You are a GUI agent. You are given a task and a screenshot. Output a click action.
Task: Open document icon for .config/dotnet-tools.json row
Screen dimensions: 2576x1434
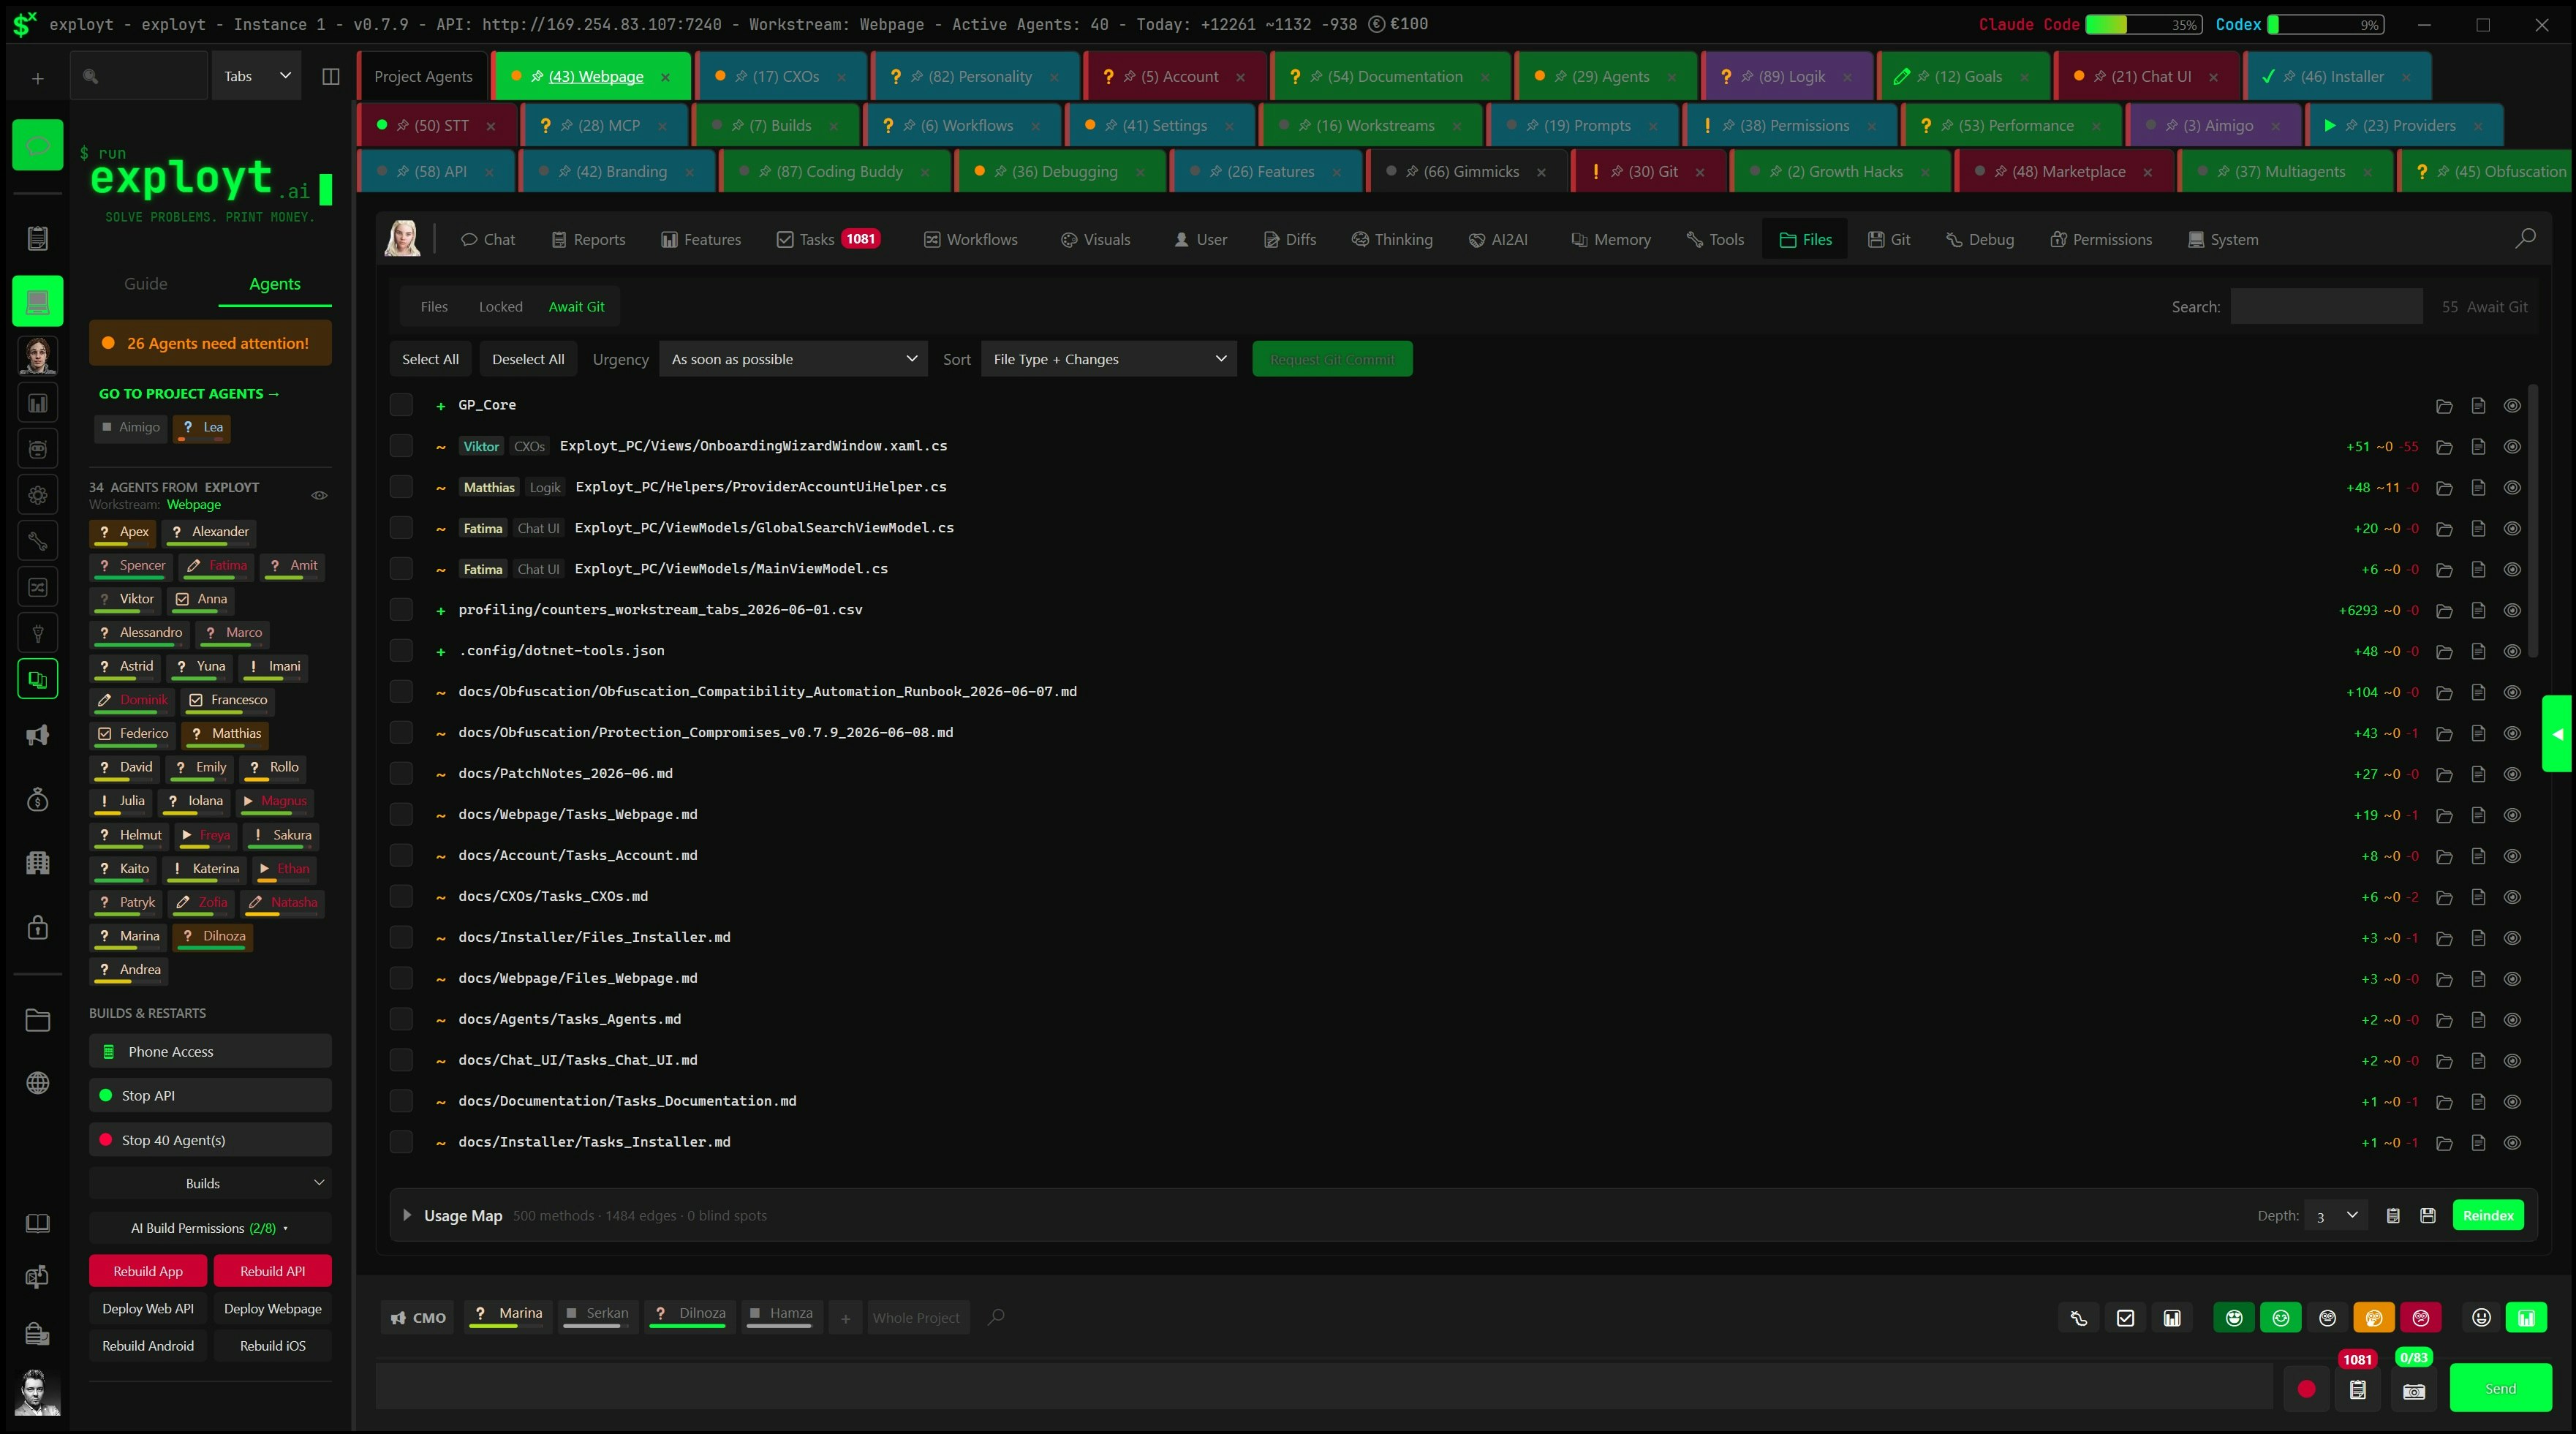[x=2478, y=651]
